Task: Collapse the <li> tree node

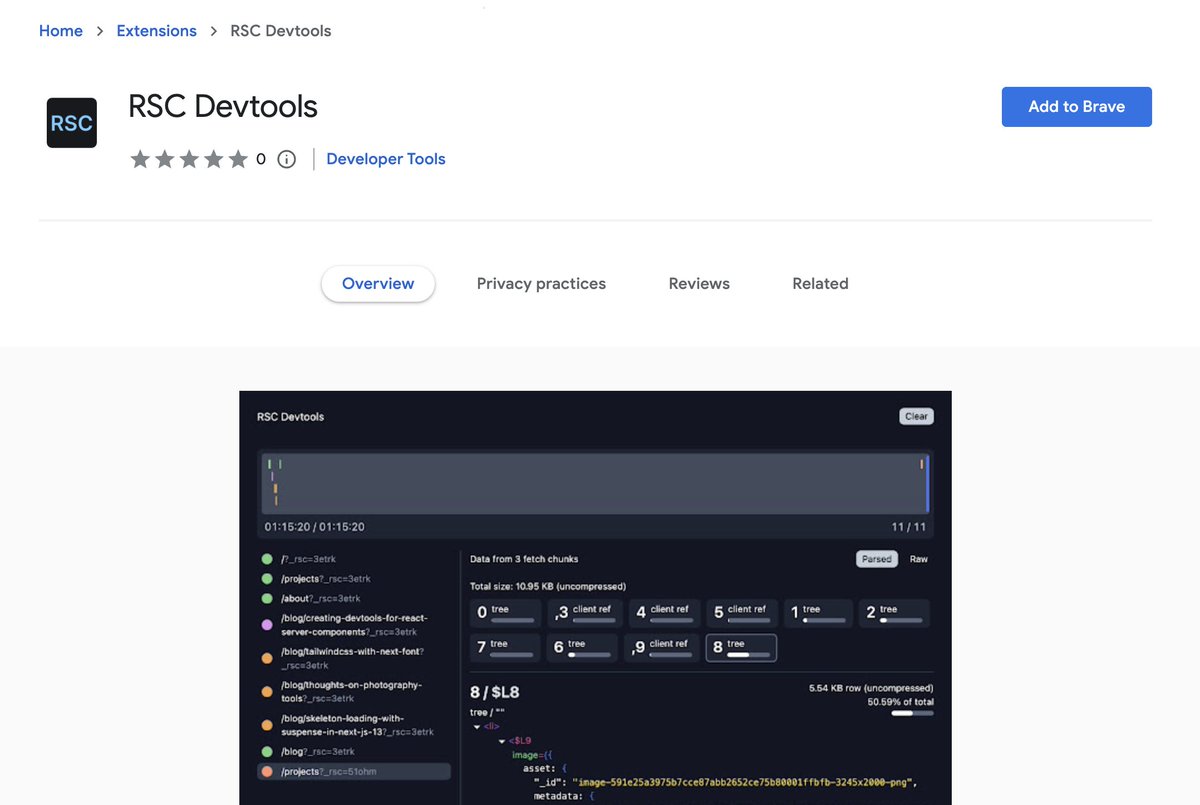Action: click(x=477, y=726)
